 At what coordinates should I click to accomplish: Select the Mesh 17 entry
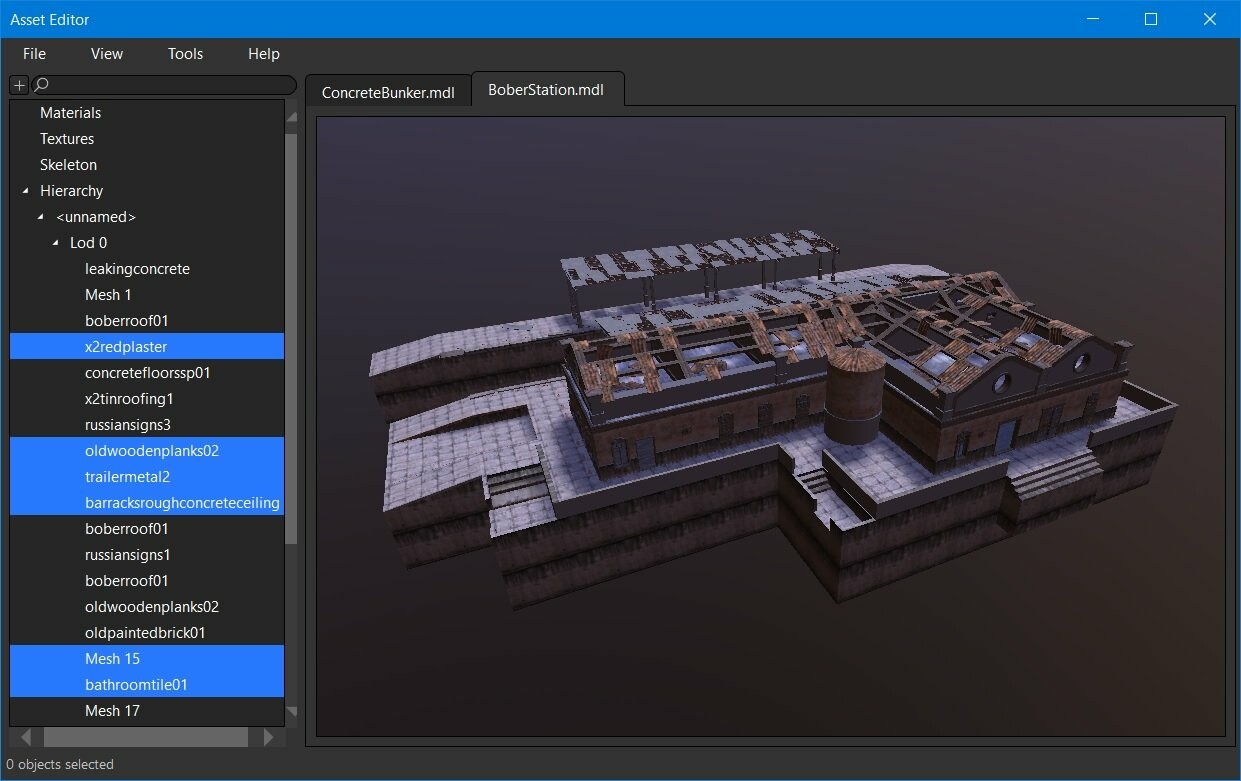click(x=112, y=710)
